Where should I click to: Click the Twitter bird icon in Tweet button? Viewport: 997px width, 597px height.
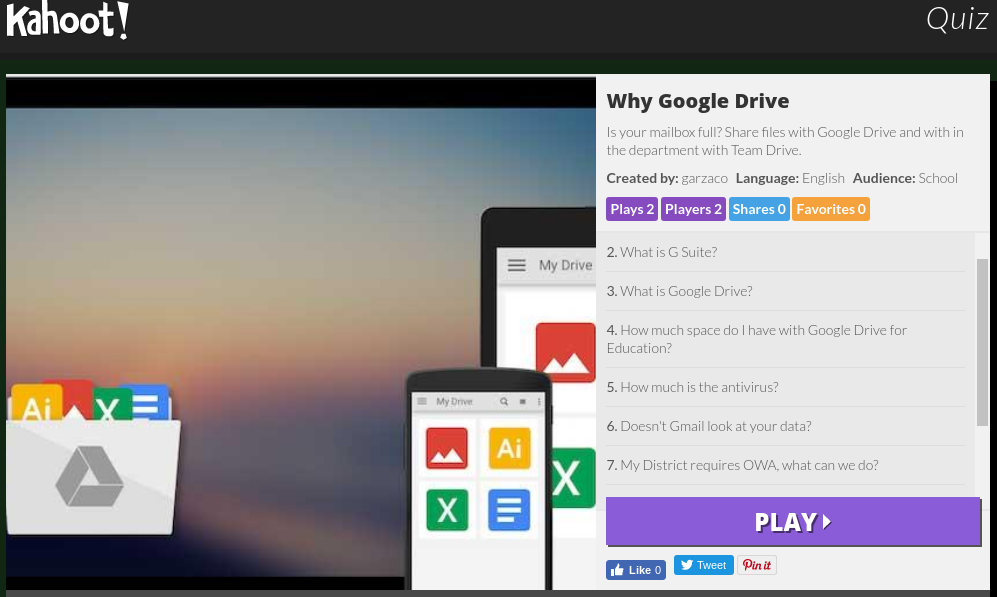[x=687, y=565]
